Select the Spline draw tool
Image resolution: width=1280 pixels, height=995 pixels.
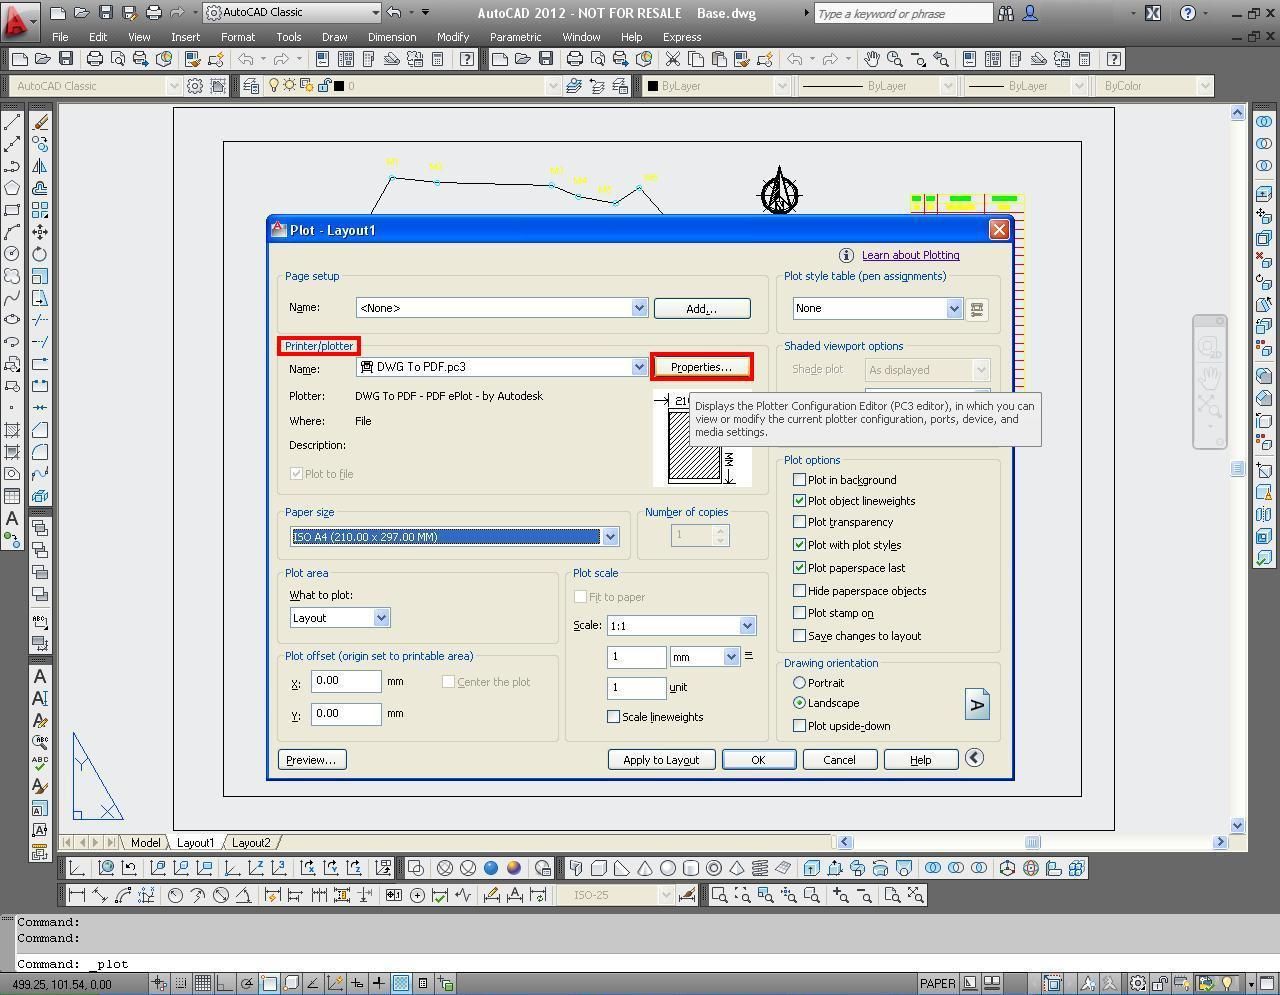coord(12,298)
